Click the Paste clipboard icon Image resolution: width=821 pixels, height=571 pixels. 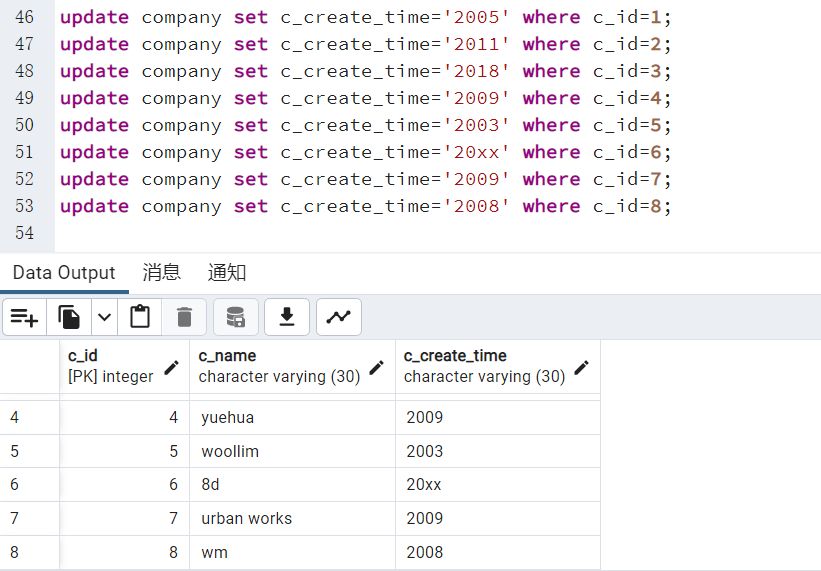[140, 317]
